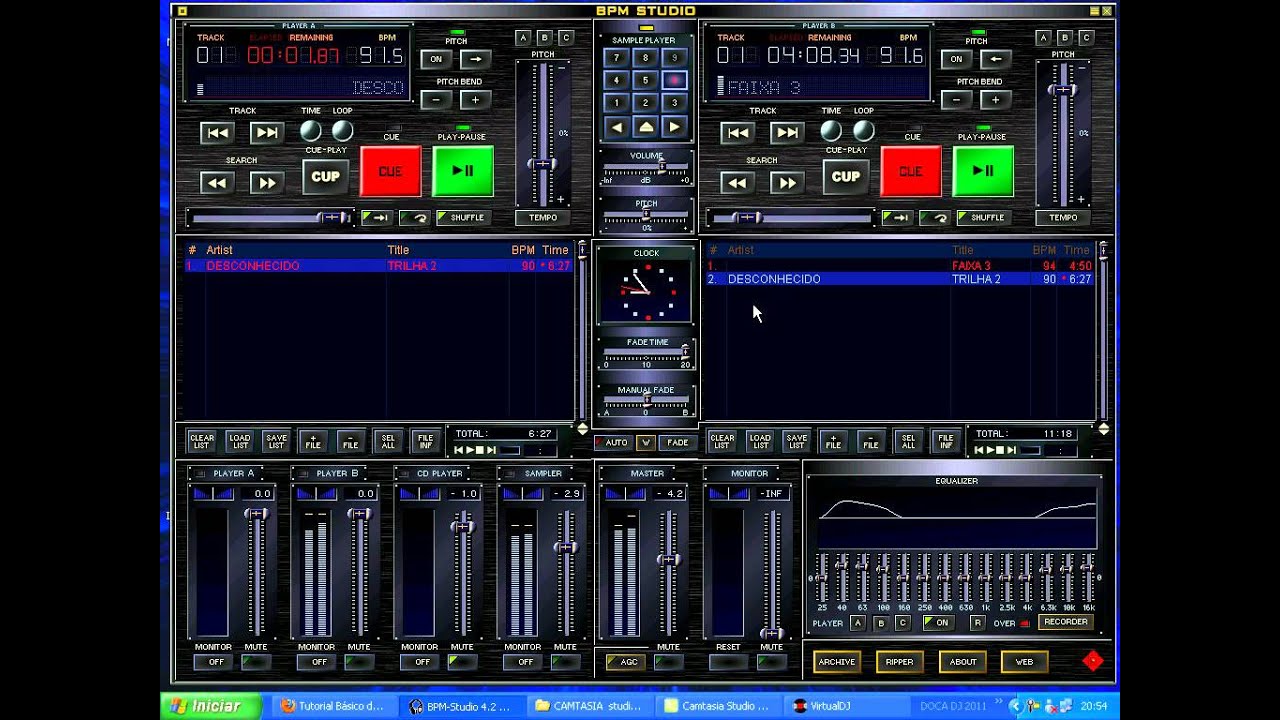This screenshot has height=720, width=1280.
Task: Search rewind on Player A
Action: (217, 182)
